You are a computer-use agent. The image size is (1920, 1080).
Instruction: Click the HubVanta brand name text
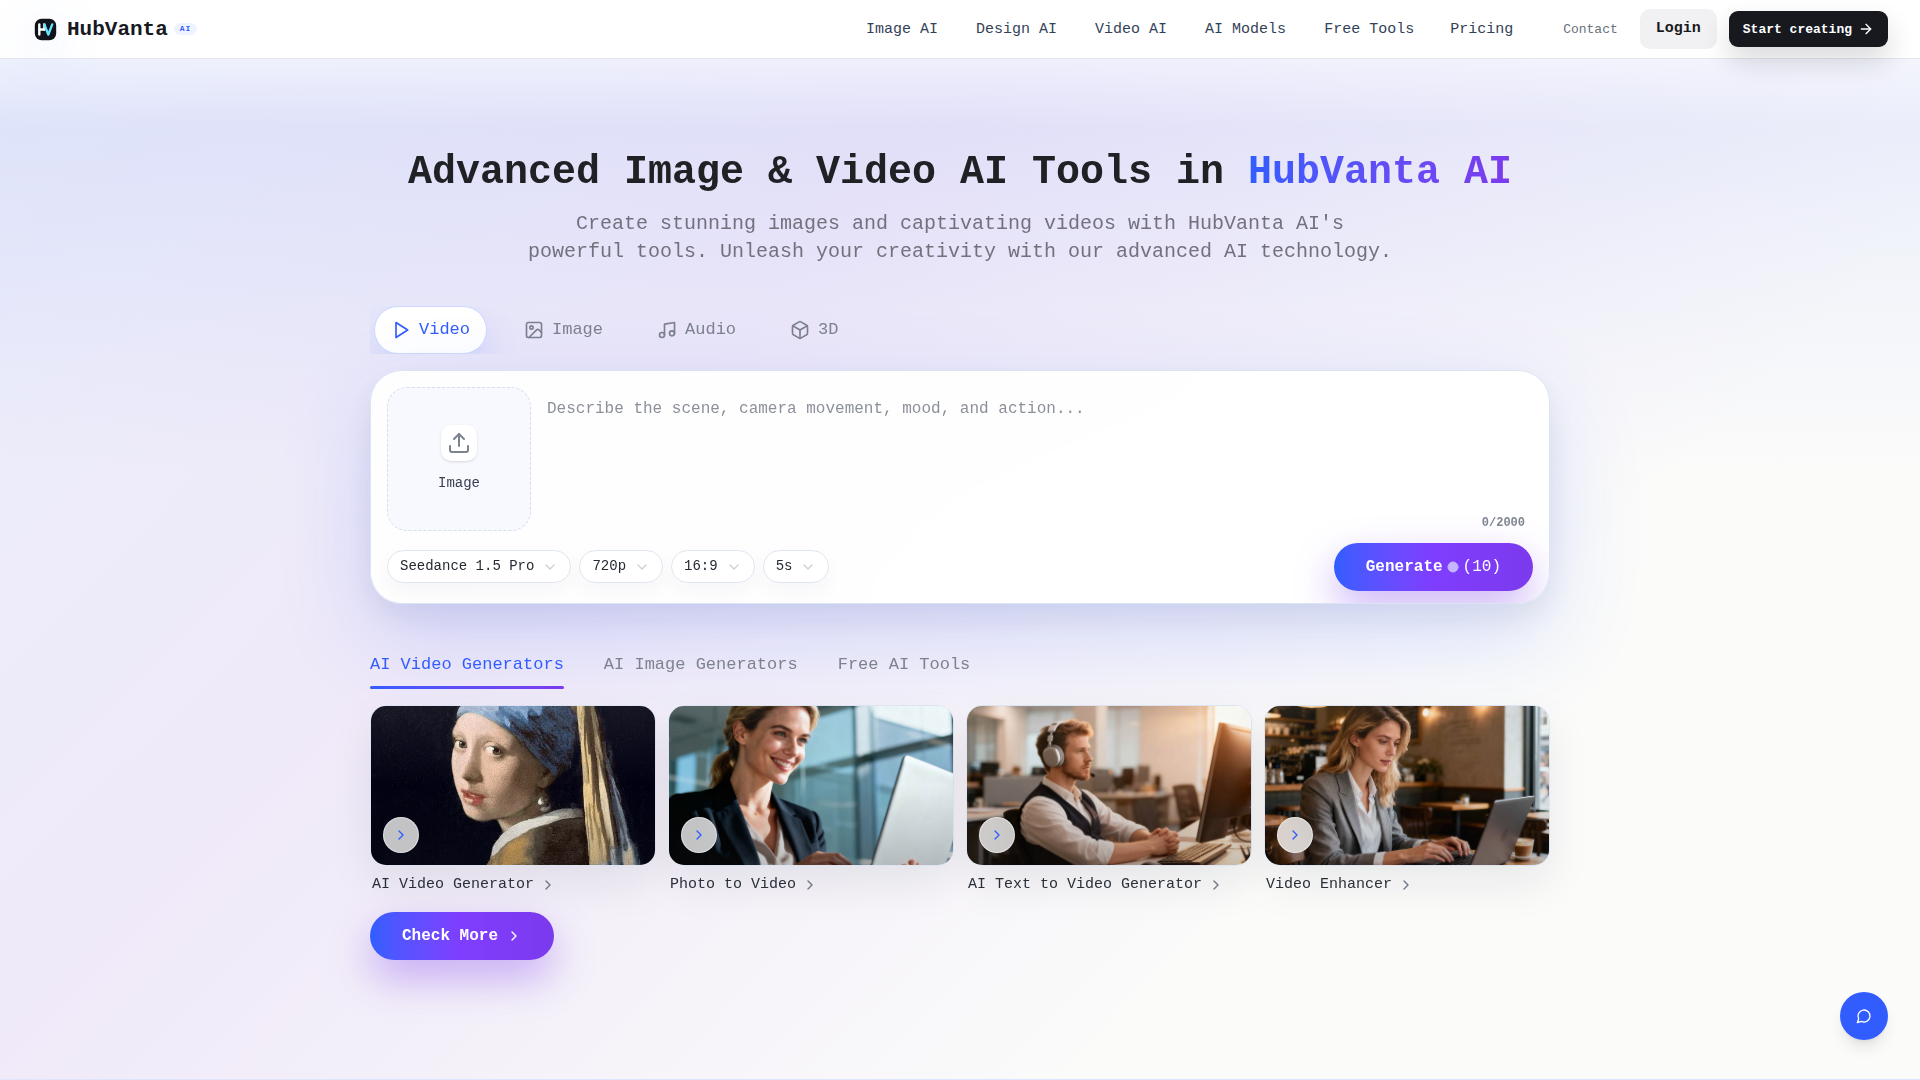(117, 29)
